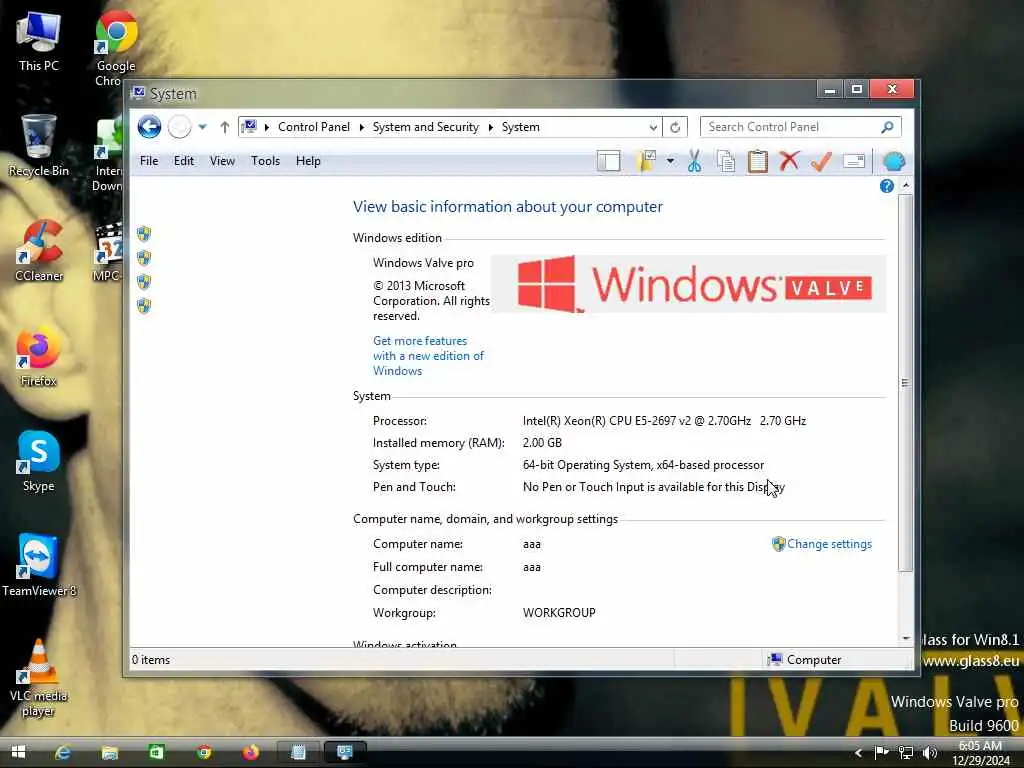The height and width of the screenshot is (768, 1024).
Task: Open the View menu
Action: 222,161
